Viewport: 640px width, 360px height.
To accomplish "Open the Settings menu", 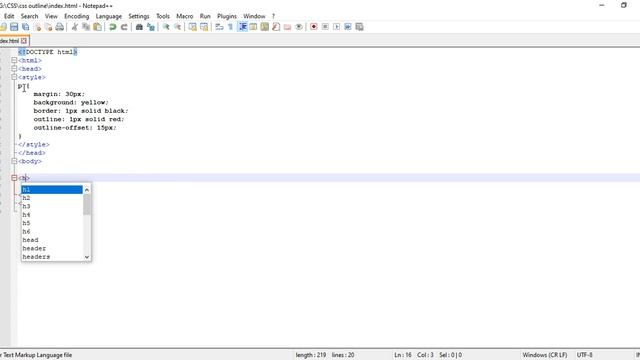I will 139,16.
